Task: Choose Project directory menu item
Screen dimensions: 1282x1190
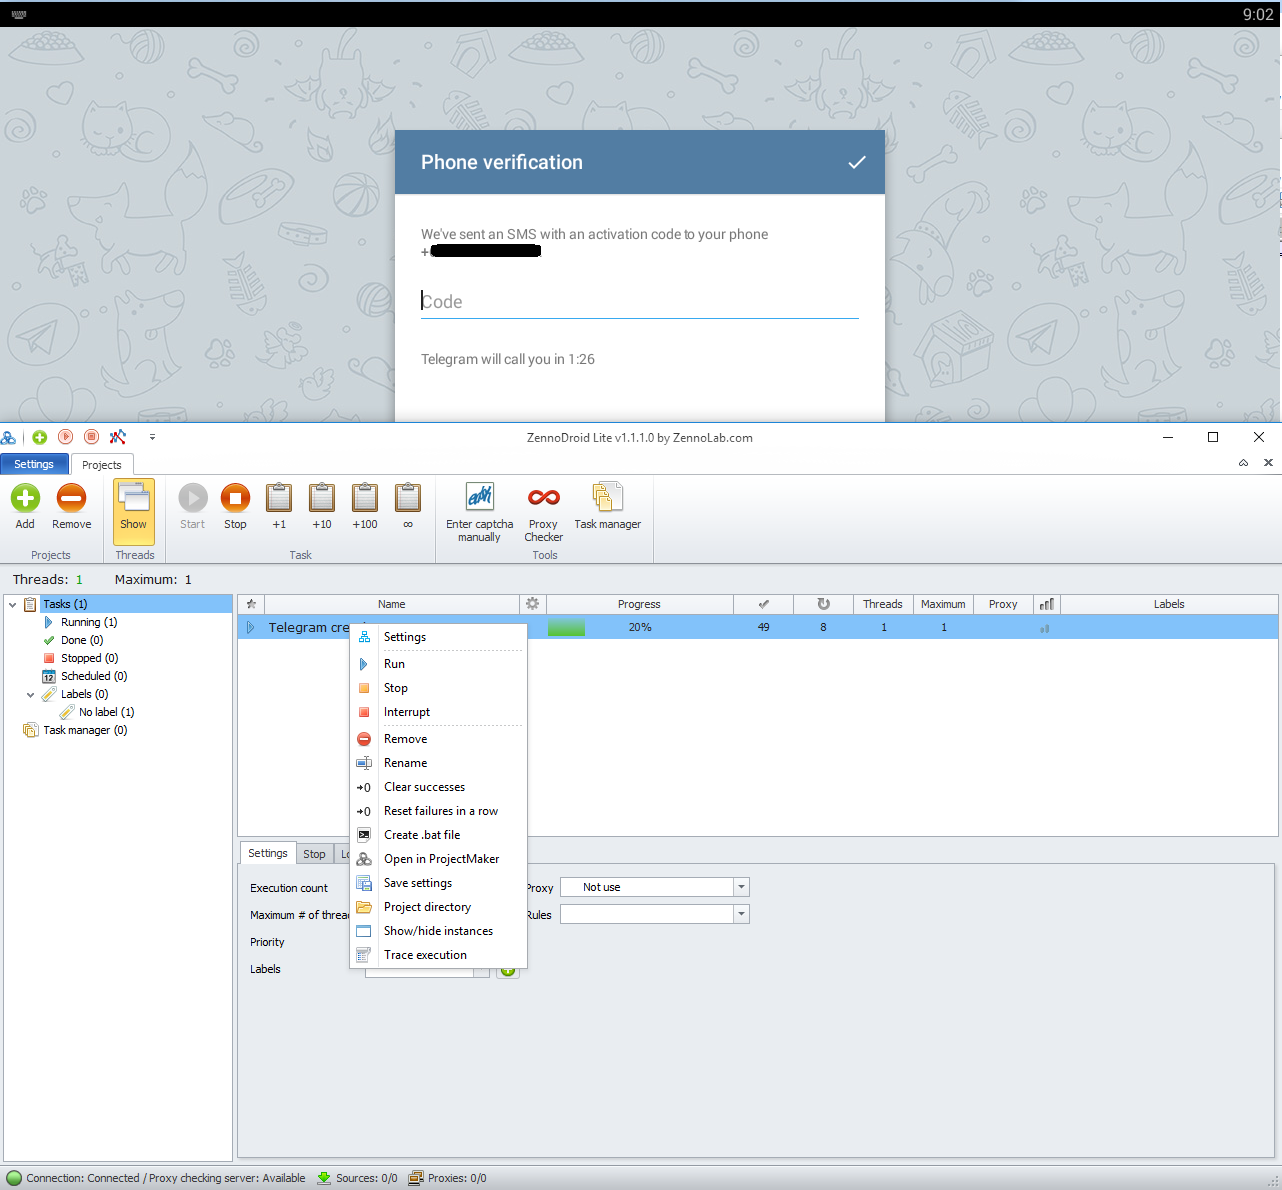Action: tap(438, 907)
